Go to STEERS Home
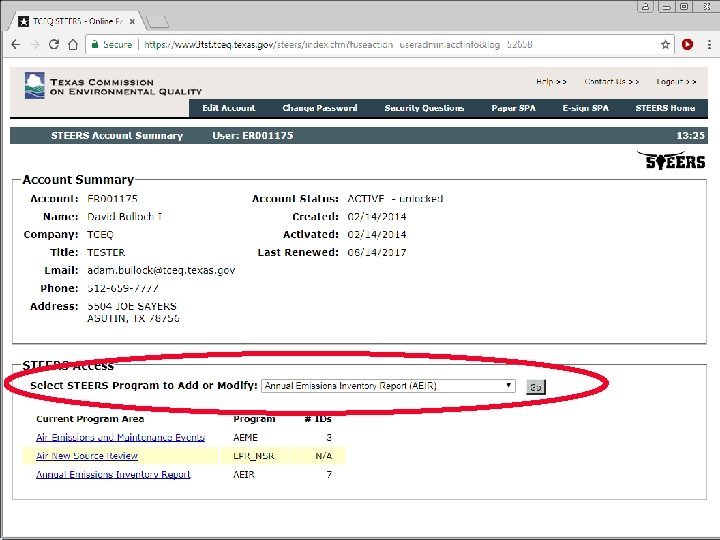The image size is (720, 540). click(665, 108)
